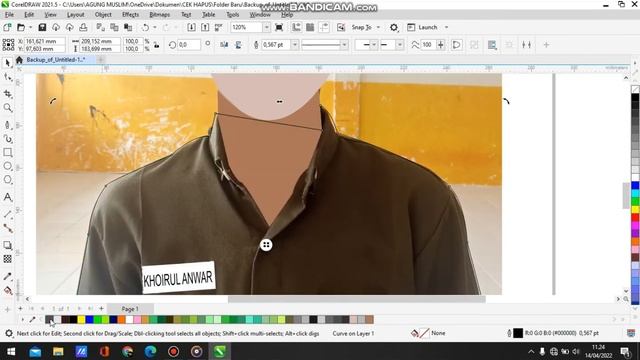Select the Pick tool in the toolbox
The width and height of the screenshot is (640, 360).
(x=7, y=62)
